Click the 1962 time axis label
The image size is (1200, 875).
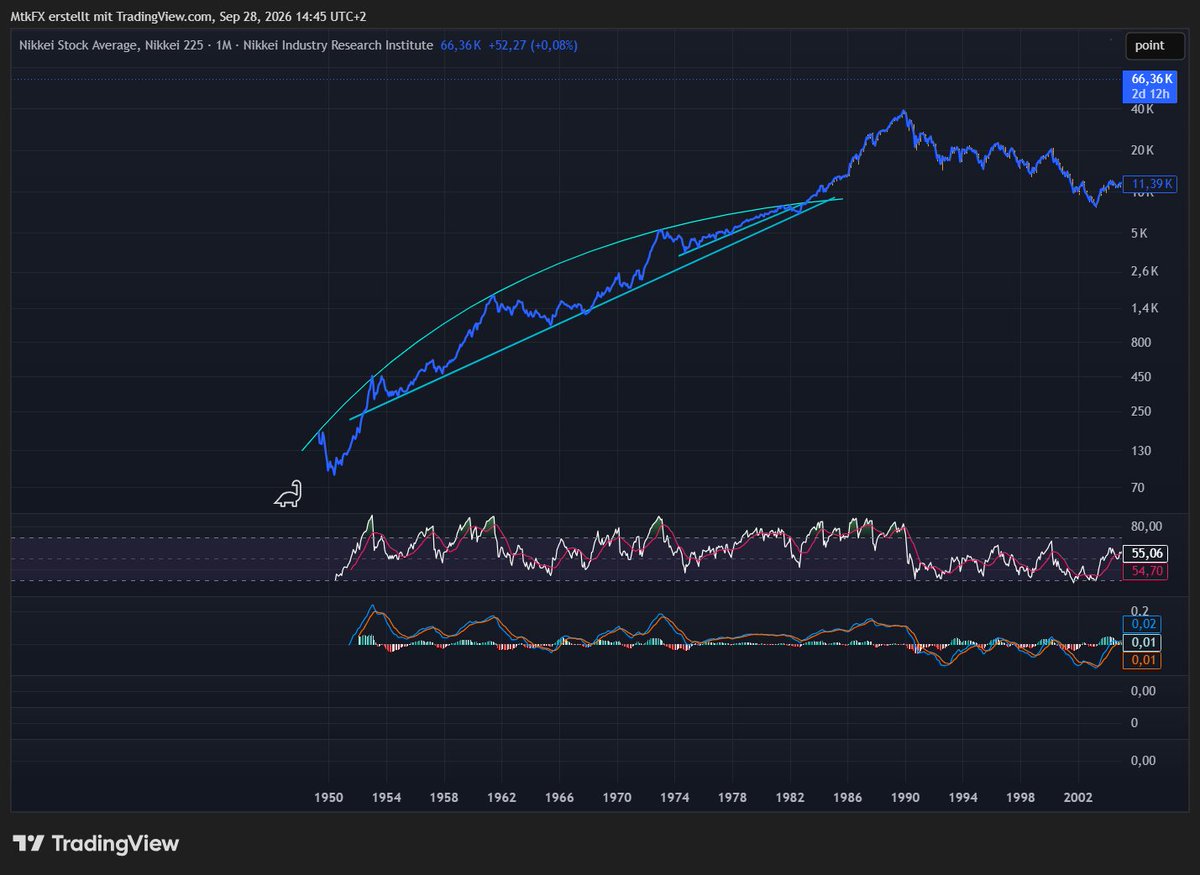click(x=502, y=797)
